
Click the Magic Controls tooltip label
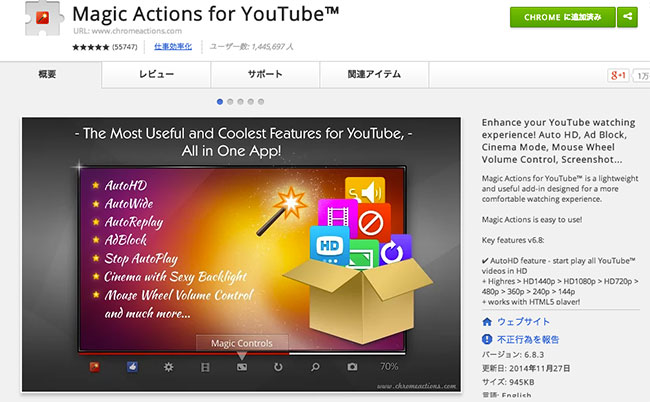(x=242, y=343)
